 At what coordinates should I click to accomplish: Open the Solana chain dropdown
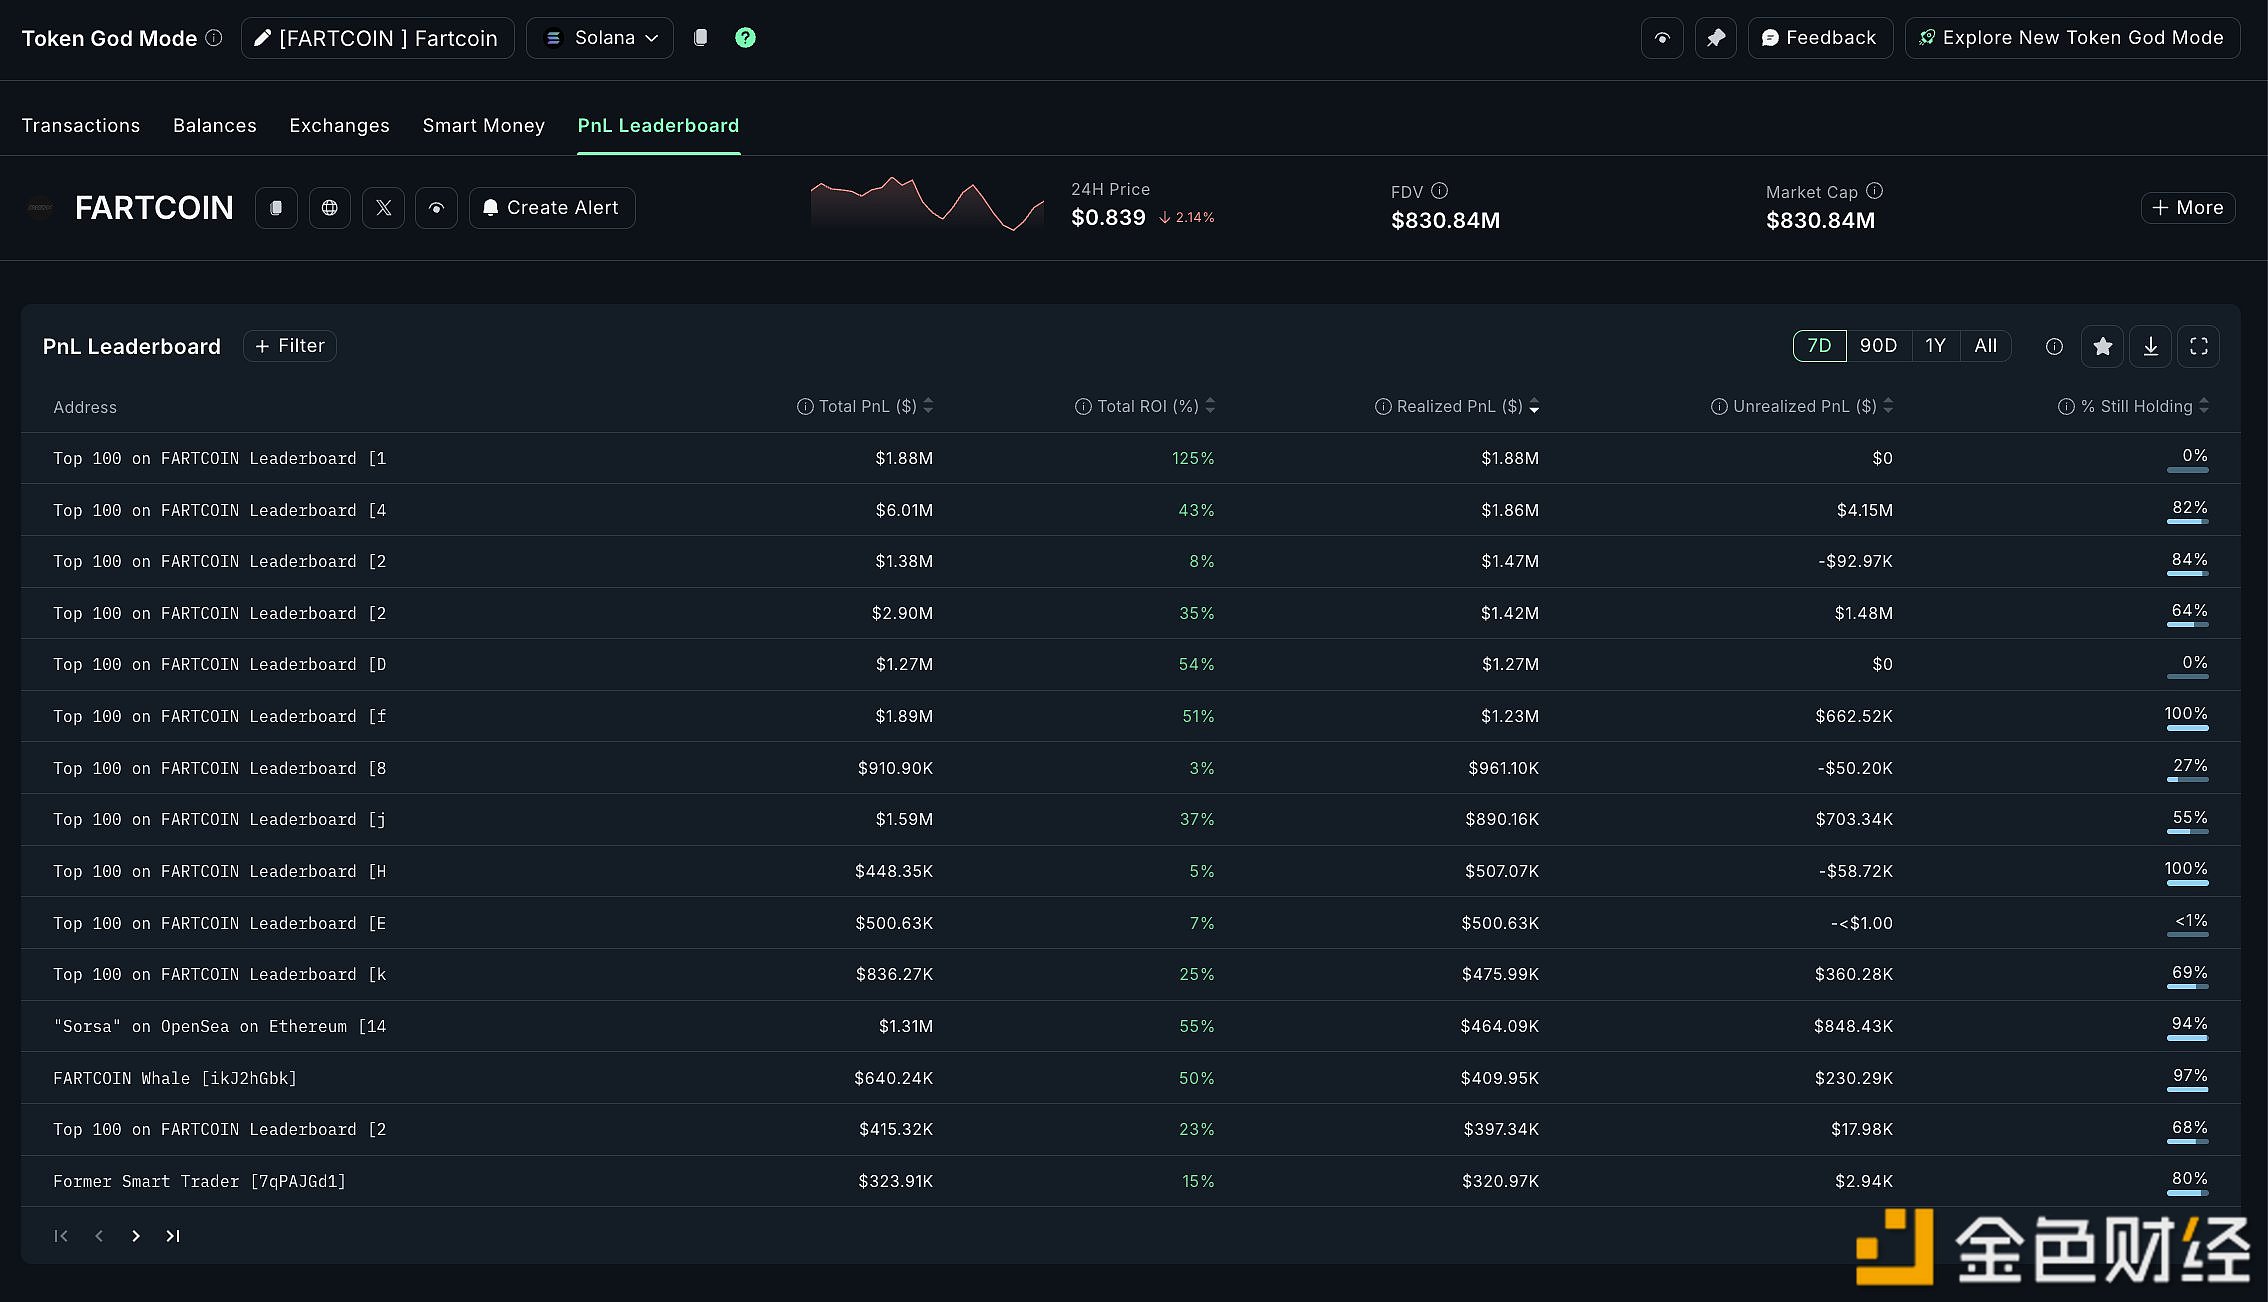pos(600,38)
